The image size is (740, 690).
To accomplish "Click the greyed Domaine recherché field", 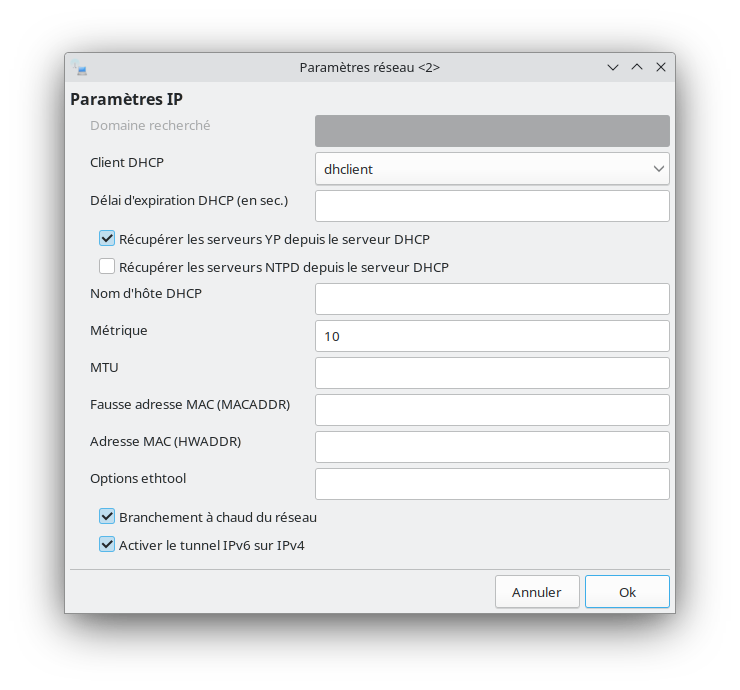I will pos(492,131).
